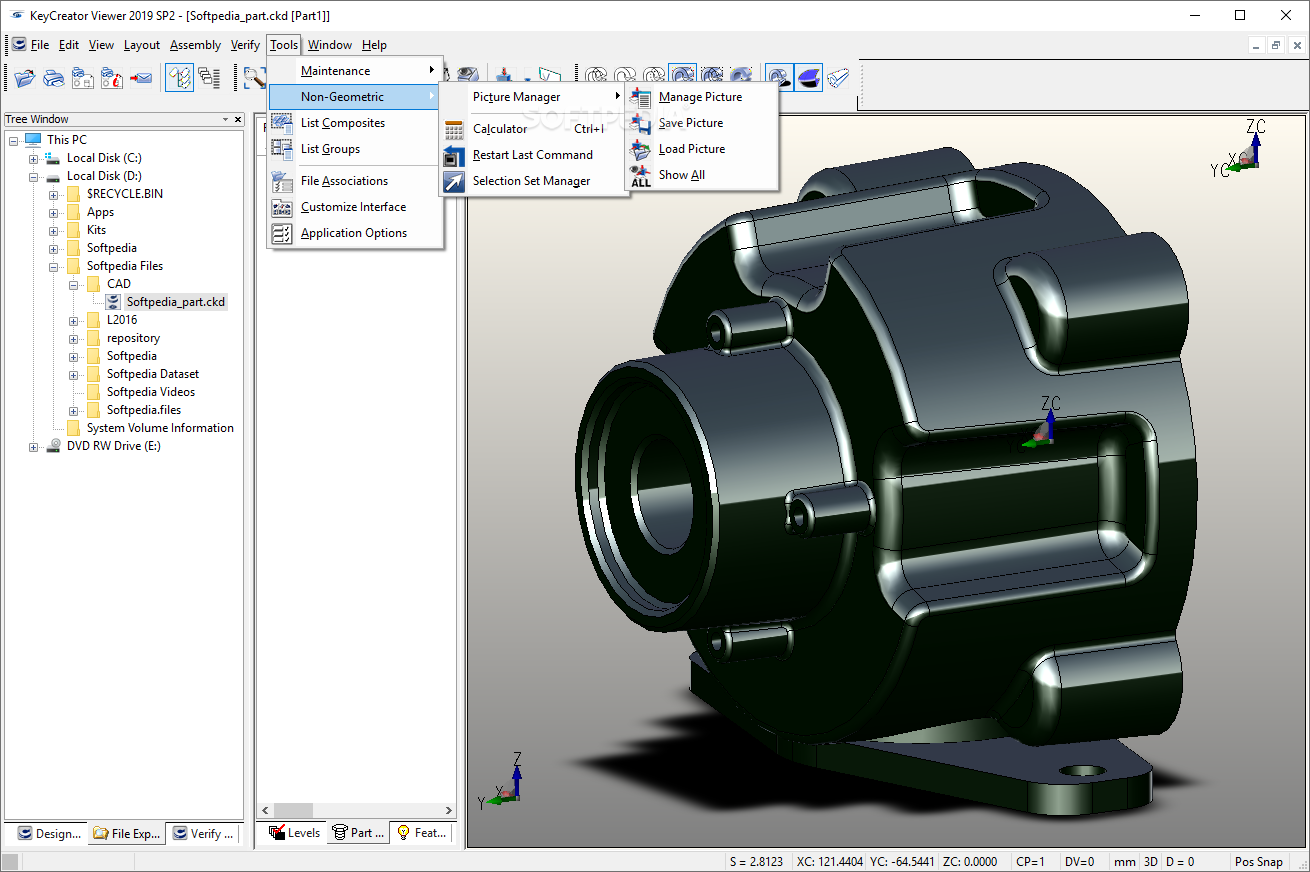Open the Tree Window title dropdown arrow

(x=224, y=119)
